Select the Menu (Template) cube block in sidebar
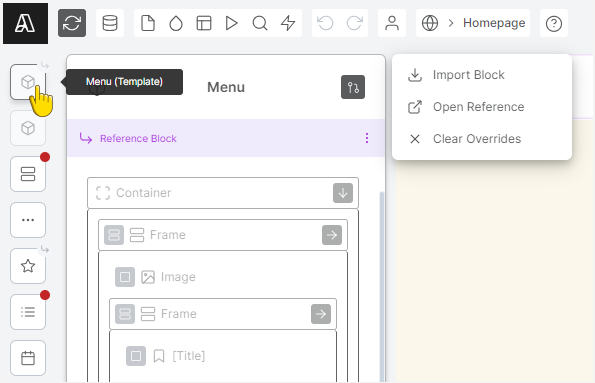The height and width of the screenshot is (383, 595). pyautogui.click(x=28, y=82)
